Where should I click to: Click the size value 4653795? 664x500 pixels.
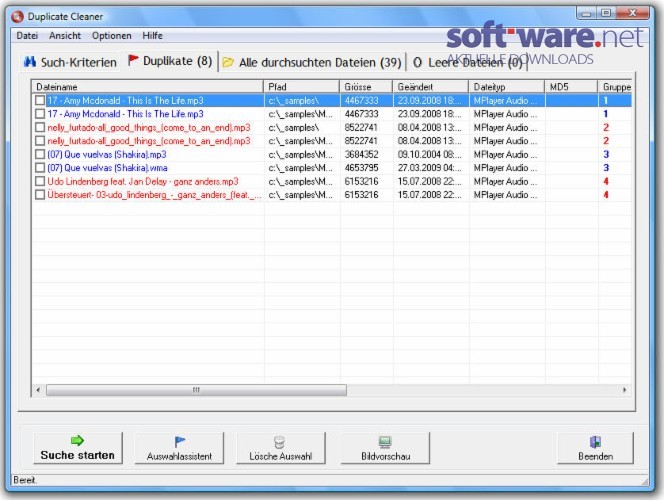pyautogui.click(x=361, y=168)
